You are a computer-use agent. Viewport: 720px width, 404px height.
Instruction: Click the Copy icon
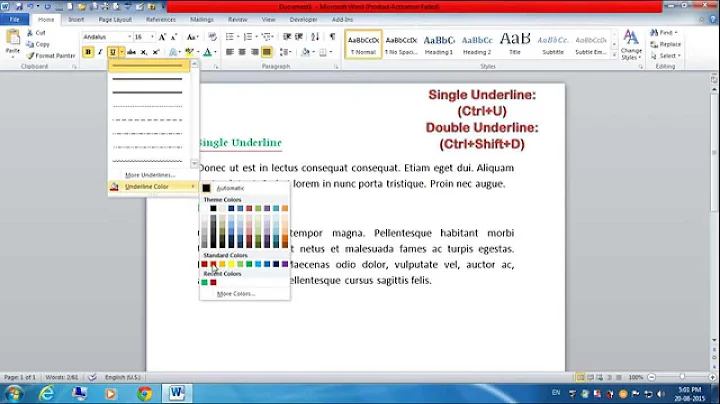pos(30,44)
